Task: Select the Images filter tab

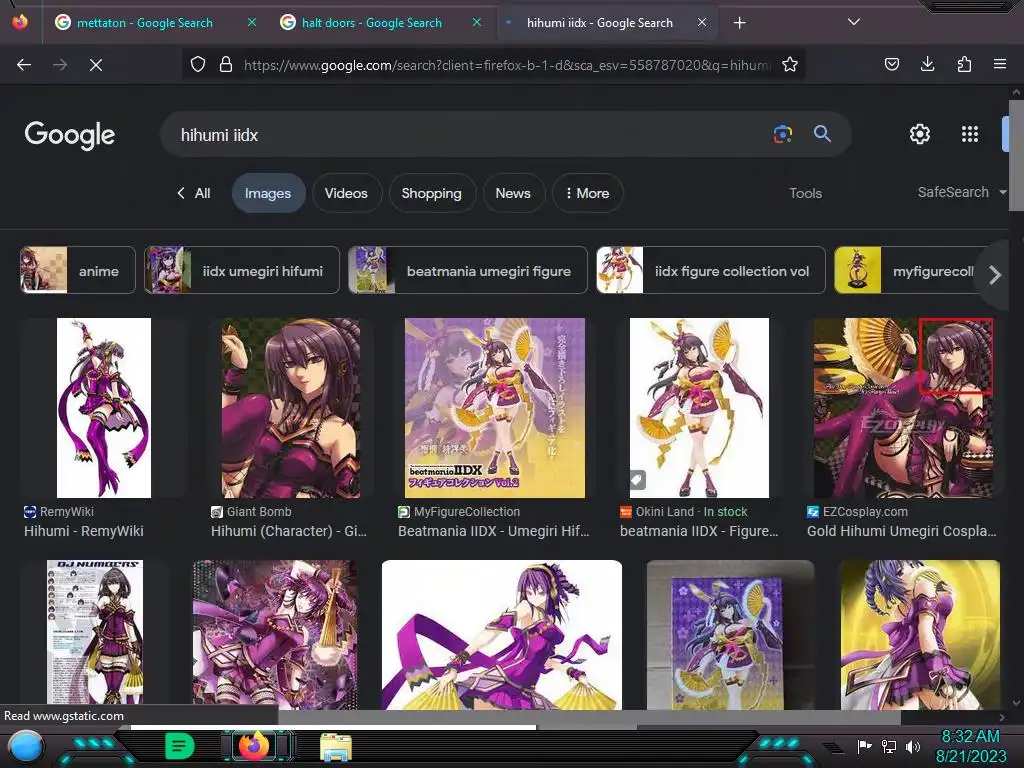Action: click(x=268, y=193)
